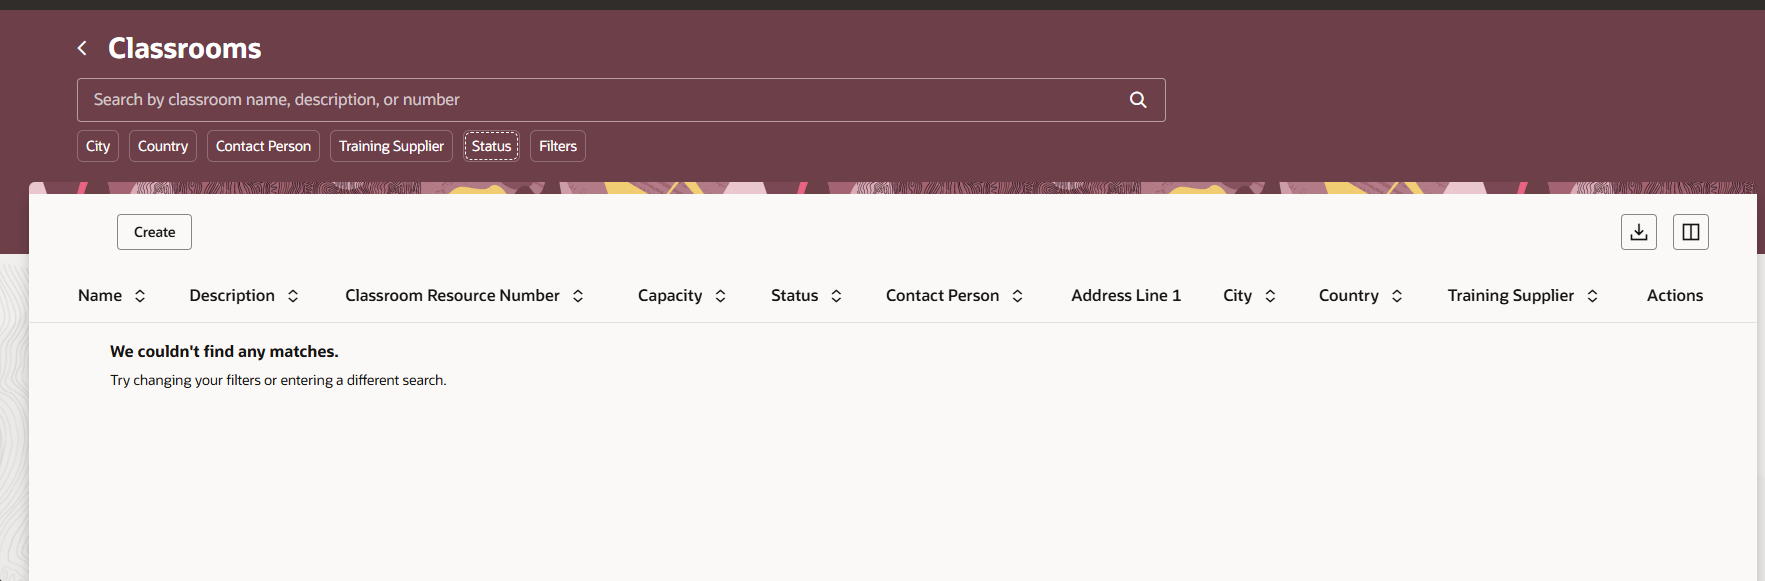Click the Training Supplier header text
The image size is (1765, 581).
point(1511,296)
